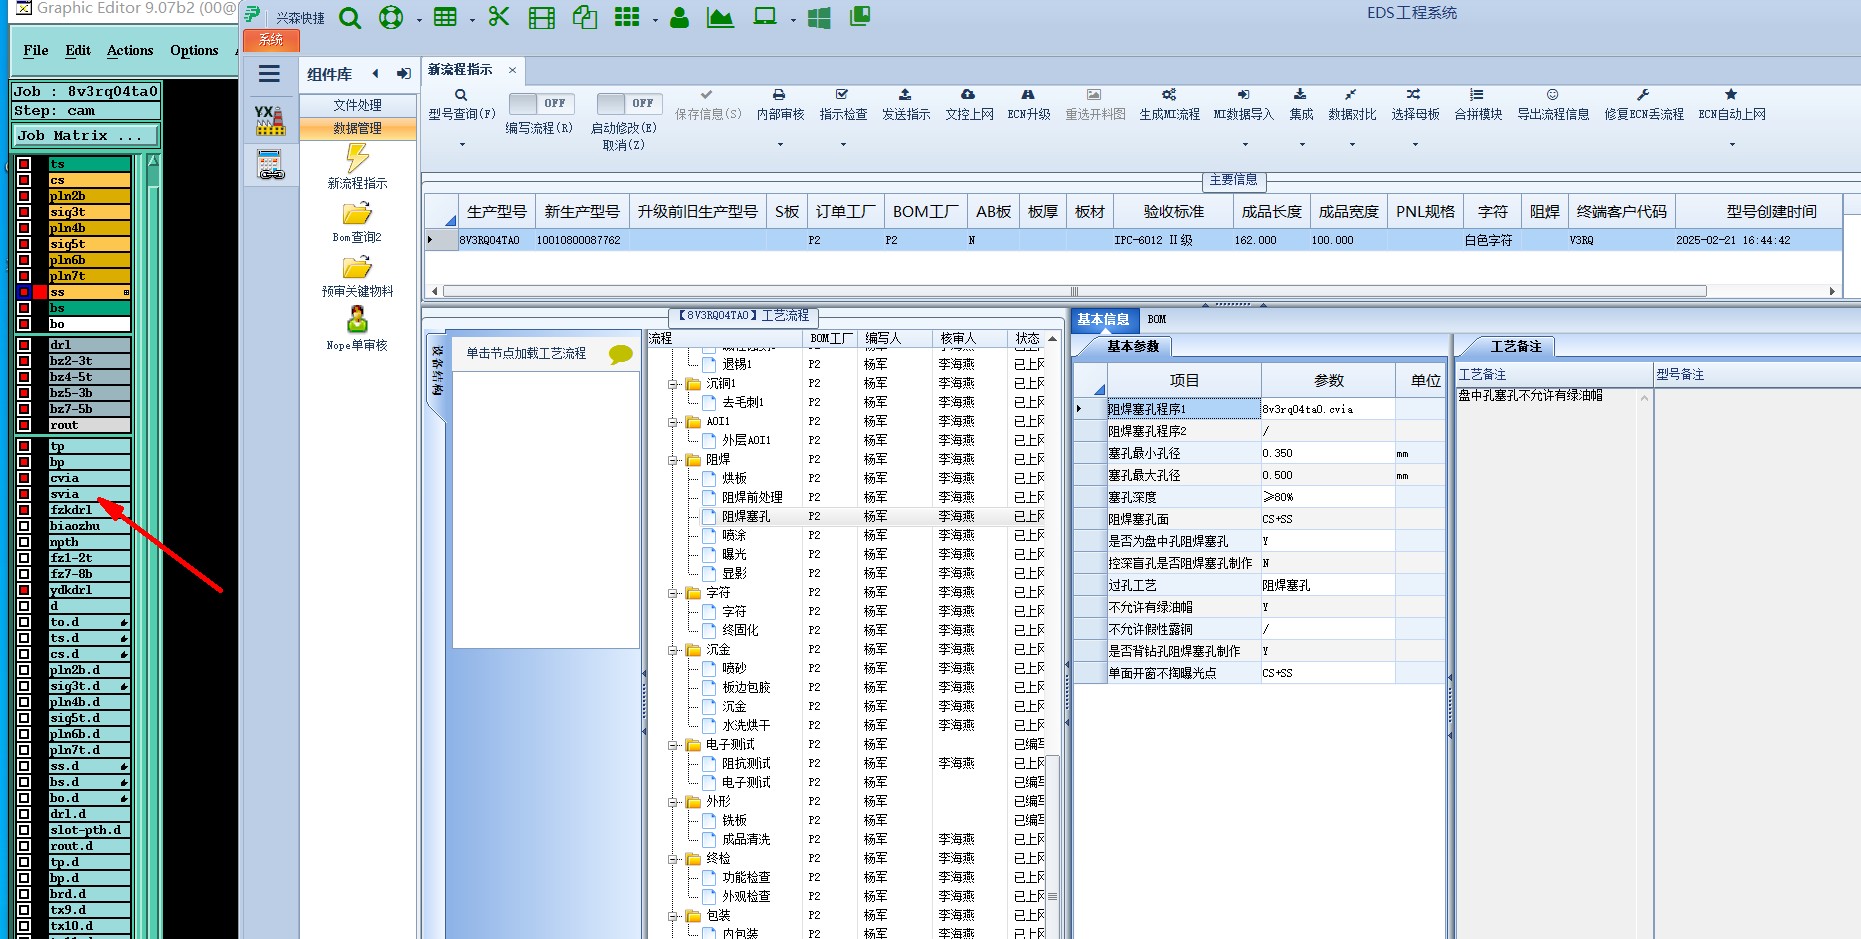Toggle visibility box of layer cs
This screenshot has height=939, width=1861.
pos(24,180)
